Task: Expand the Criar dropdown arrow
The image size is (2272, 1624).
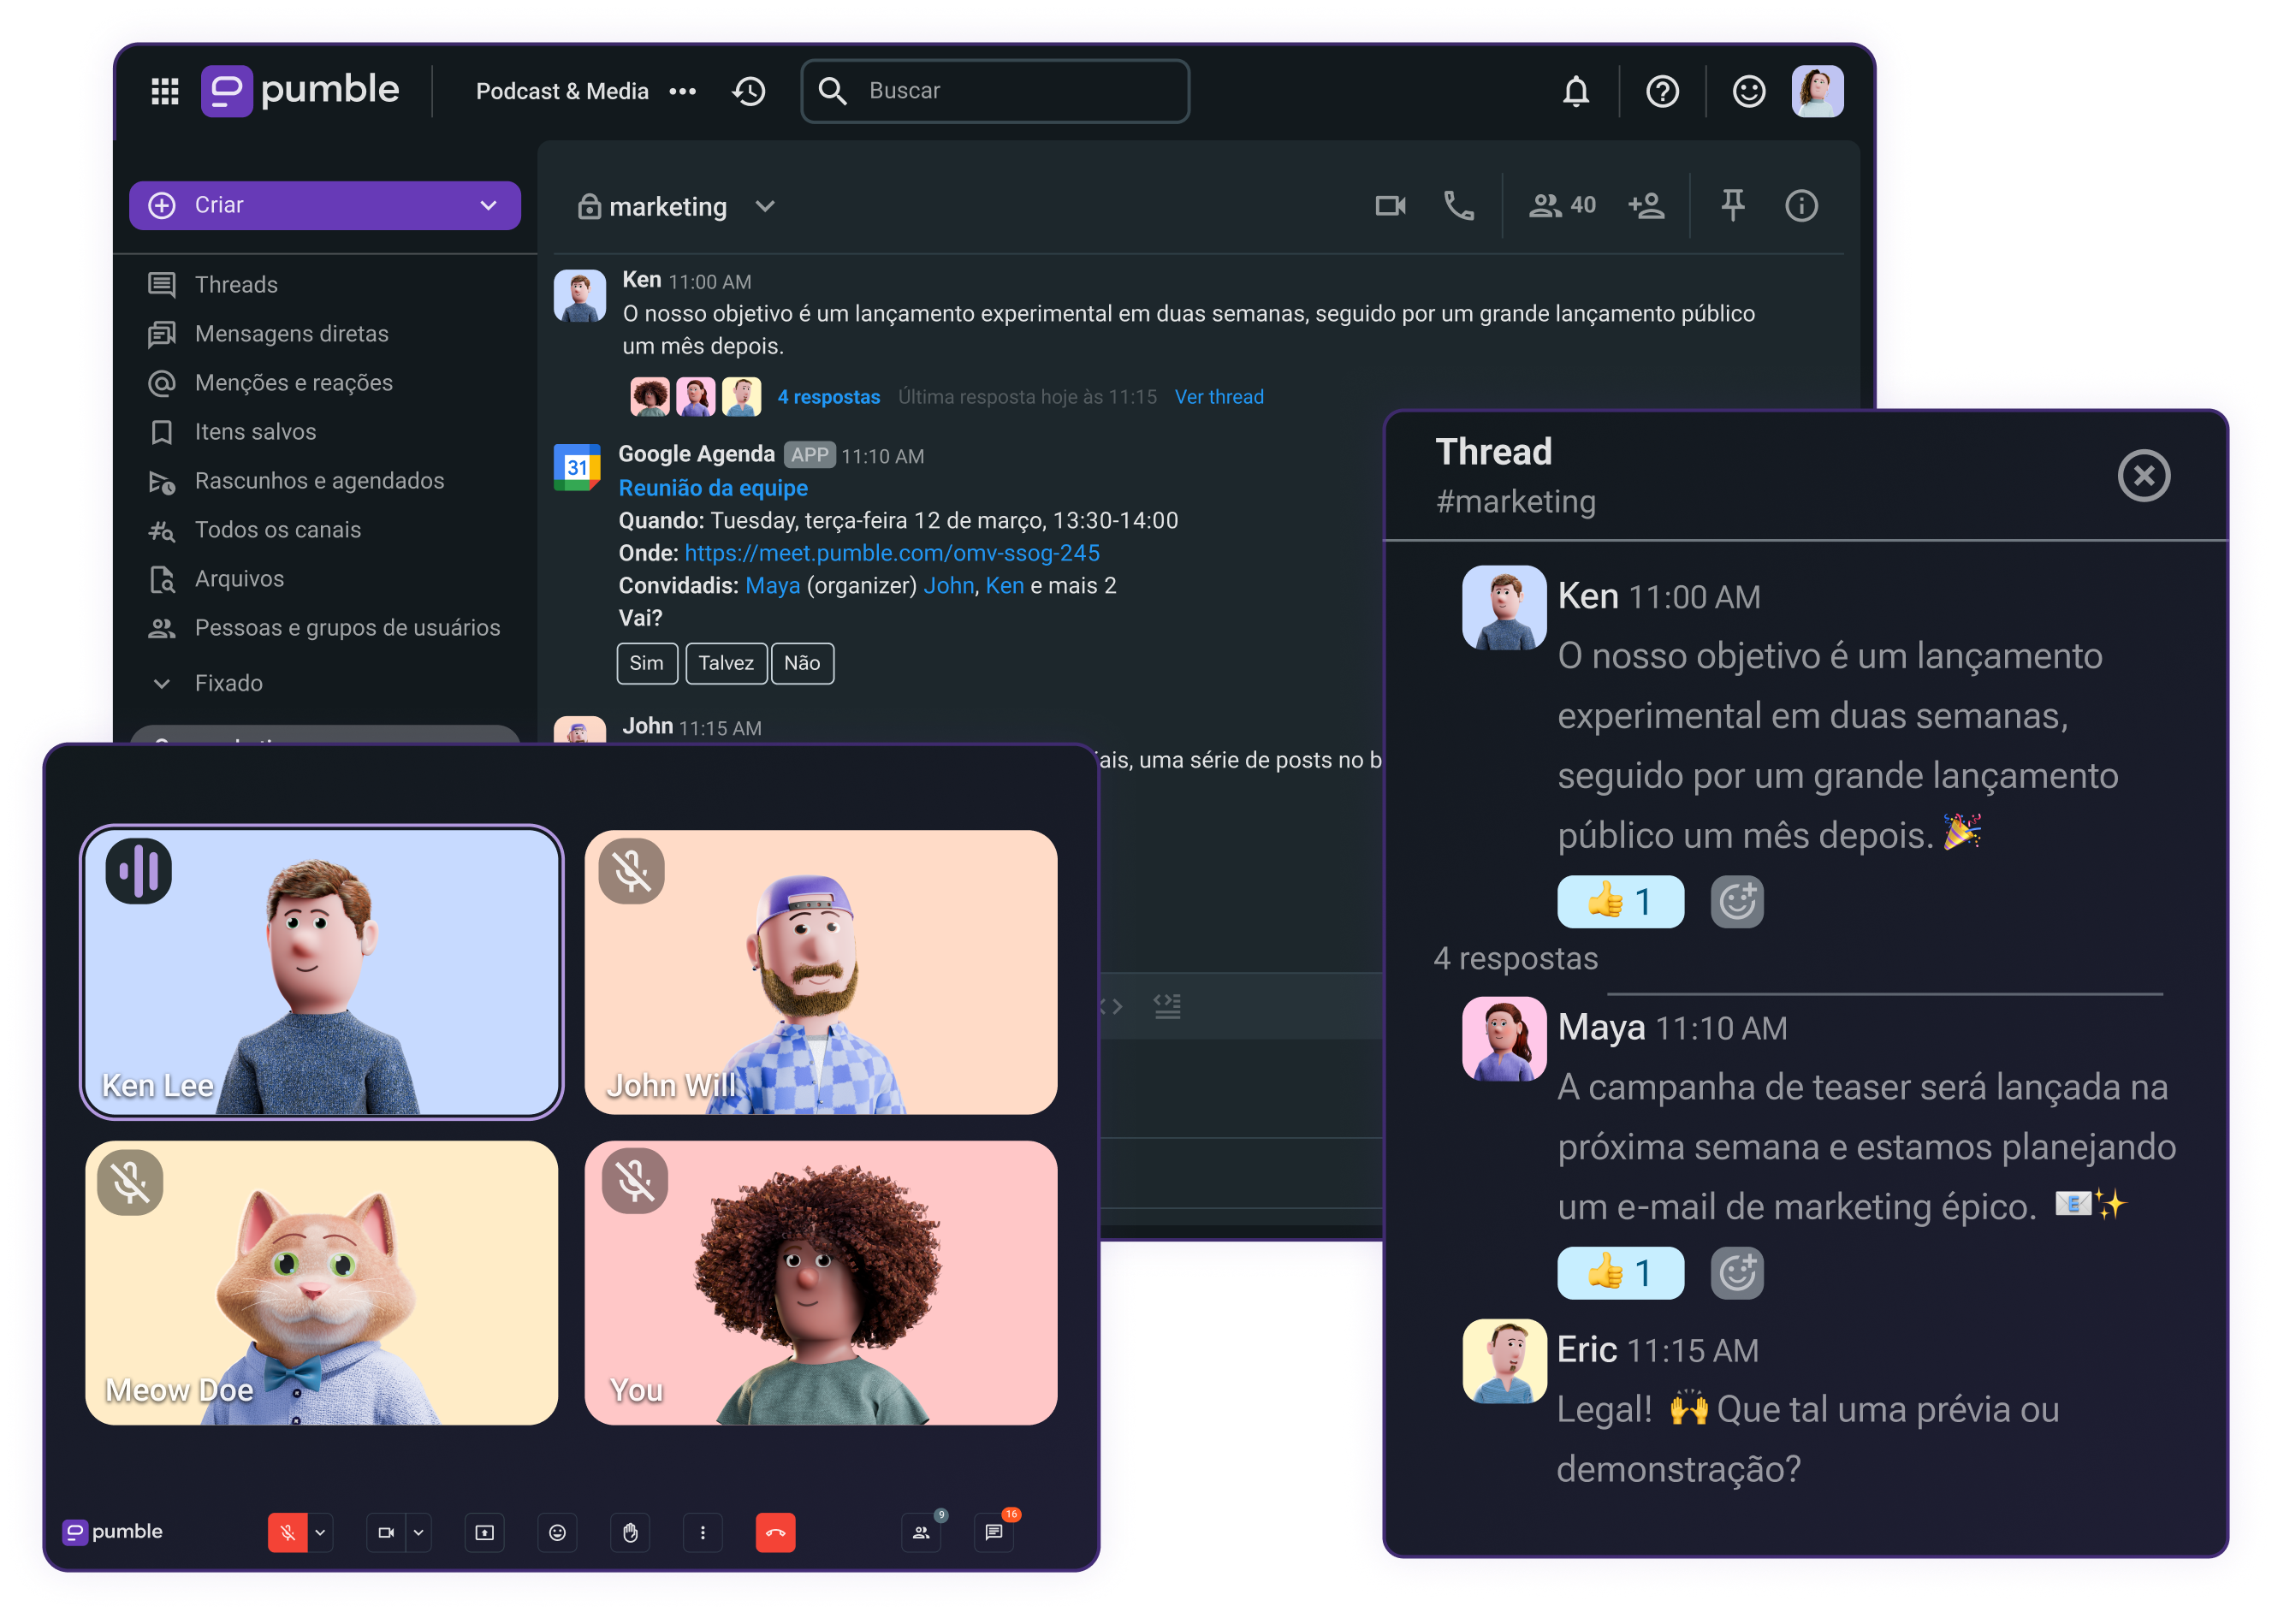Action: coord(488,205)
